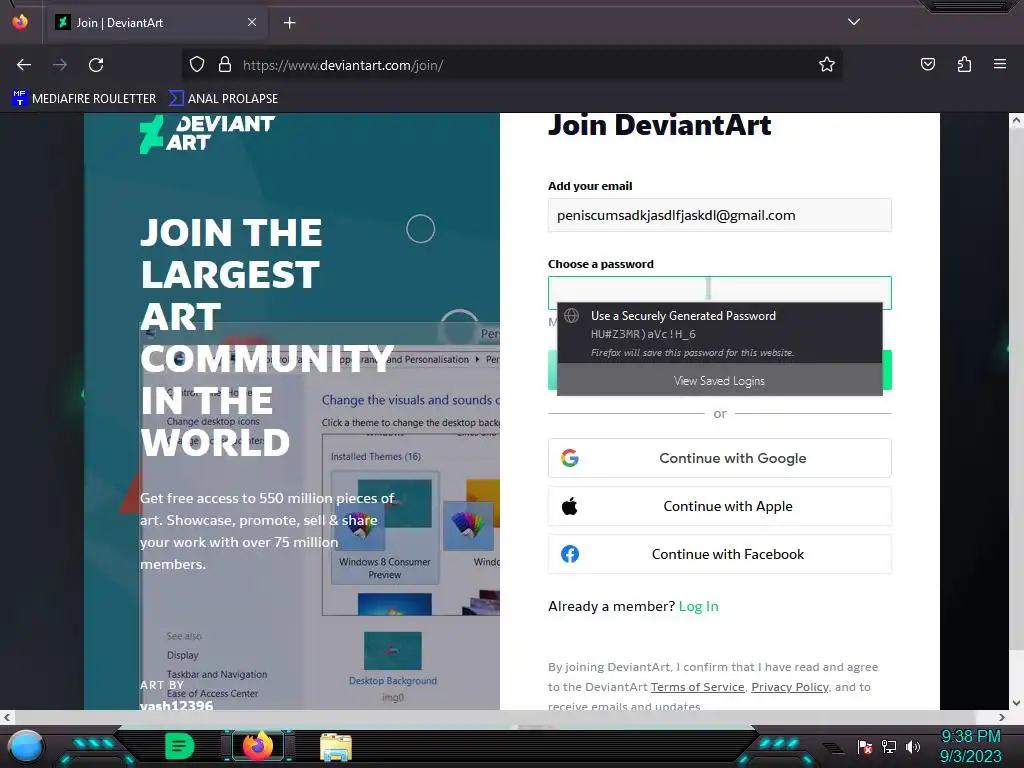1024x768 pixels.
Task: Open the tracking protection shield
Action: click(197, 65)
